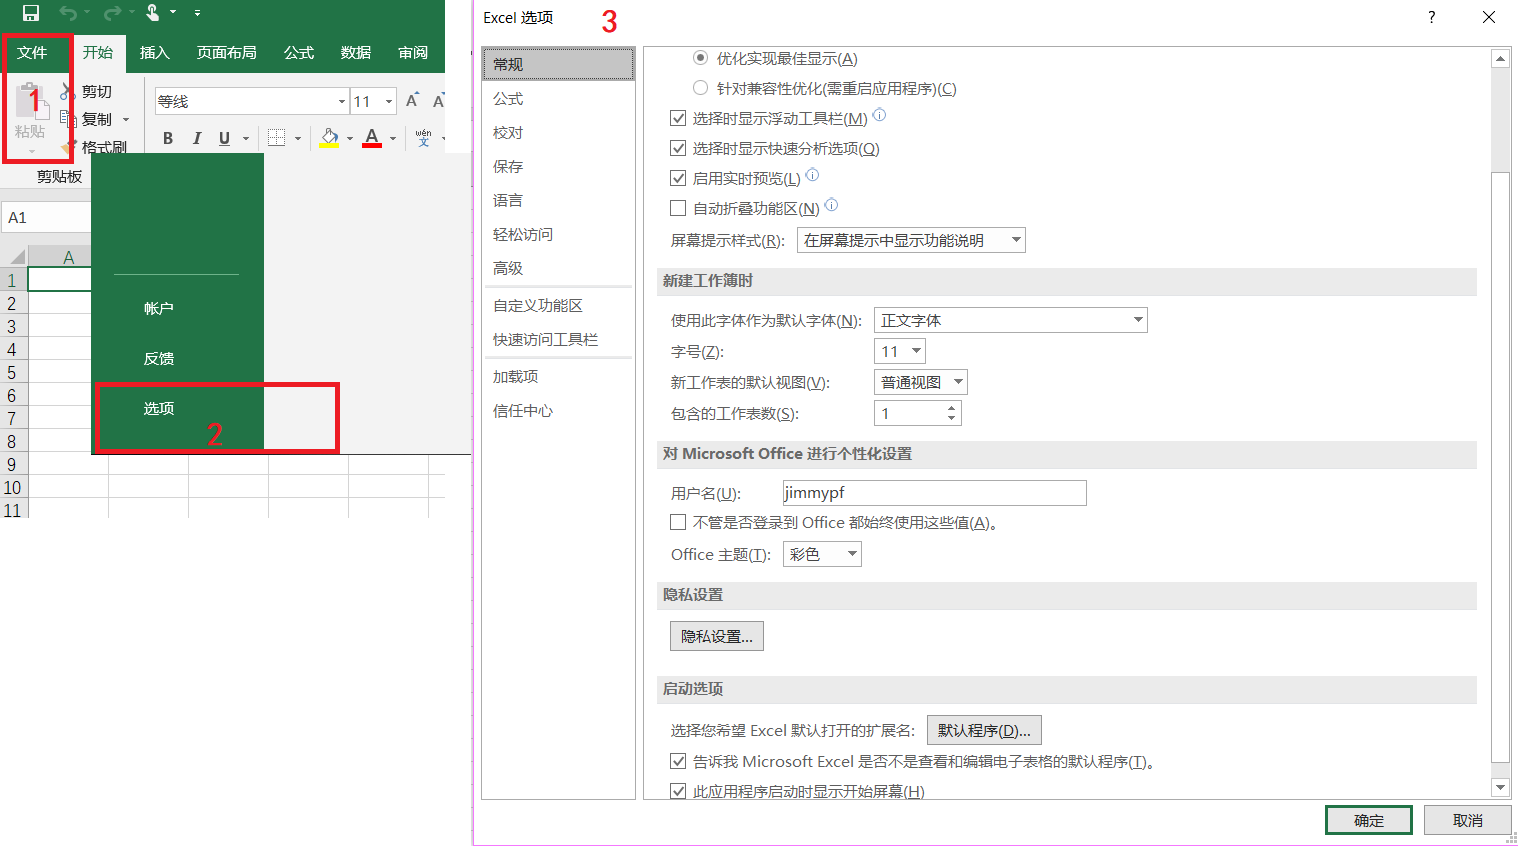Click info icon next to 选择时显示浮动工具栏
Screen dimensions: 1520x850
tap(879, 115)
